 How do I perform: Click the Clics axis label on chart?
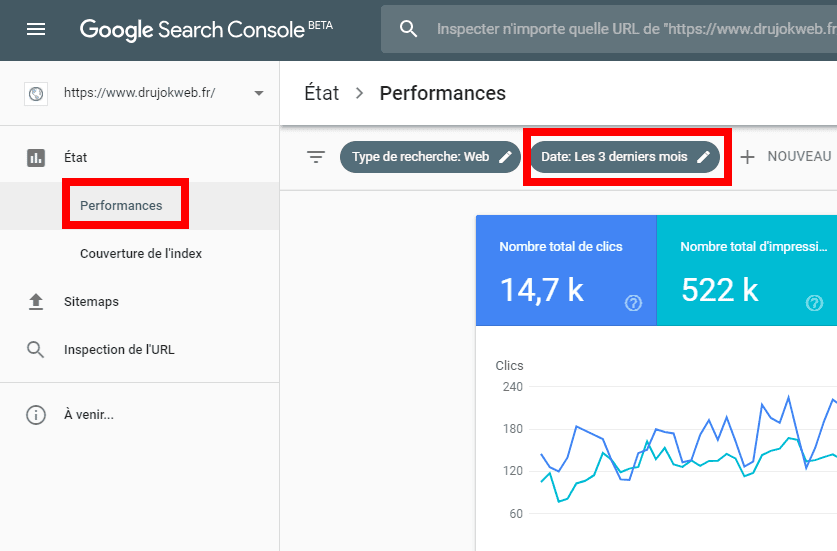tap(509, 366)
